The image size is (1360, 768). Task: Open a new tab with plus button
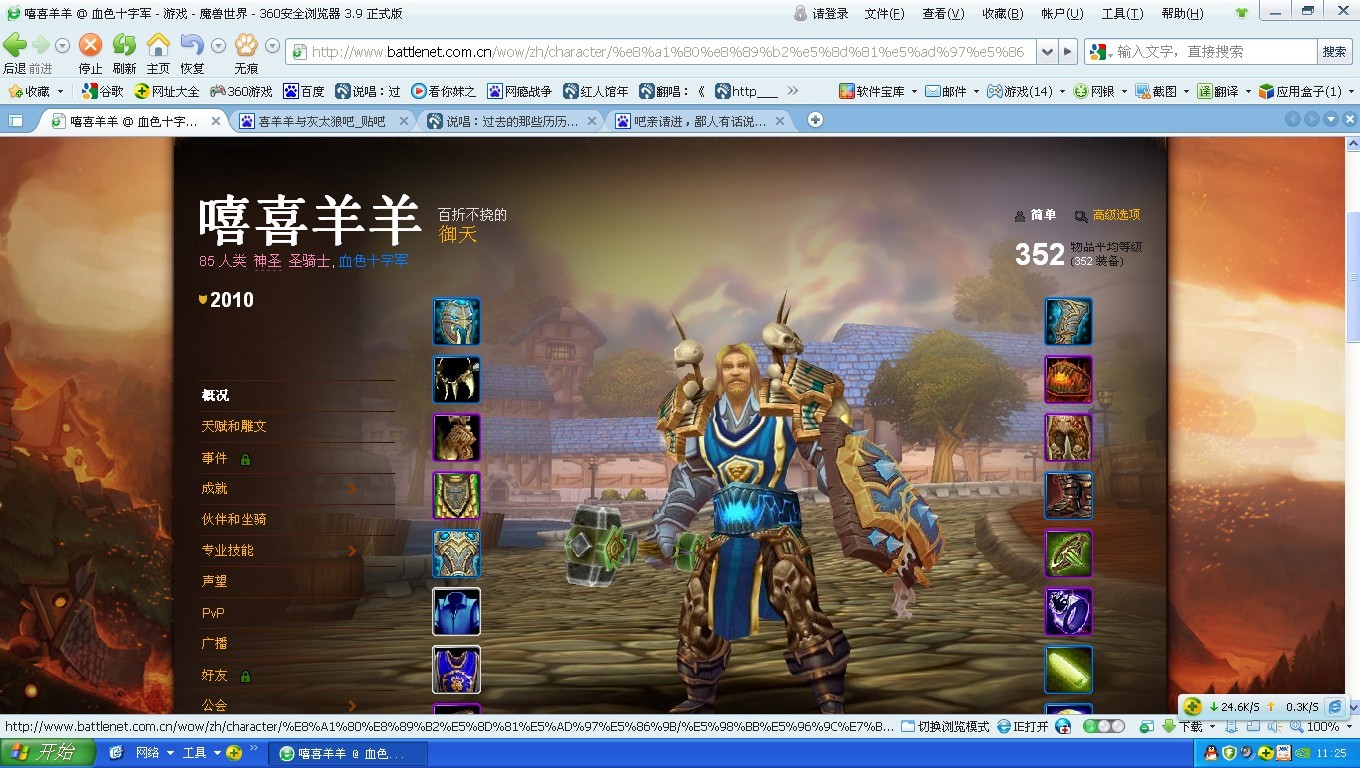pos(815,120)
